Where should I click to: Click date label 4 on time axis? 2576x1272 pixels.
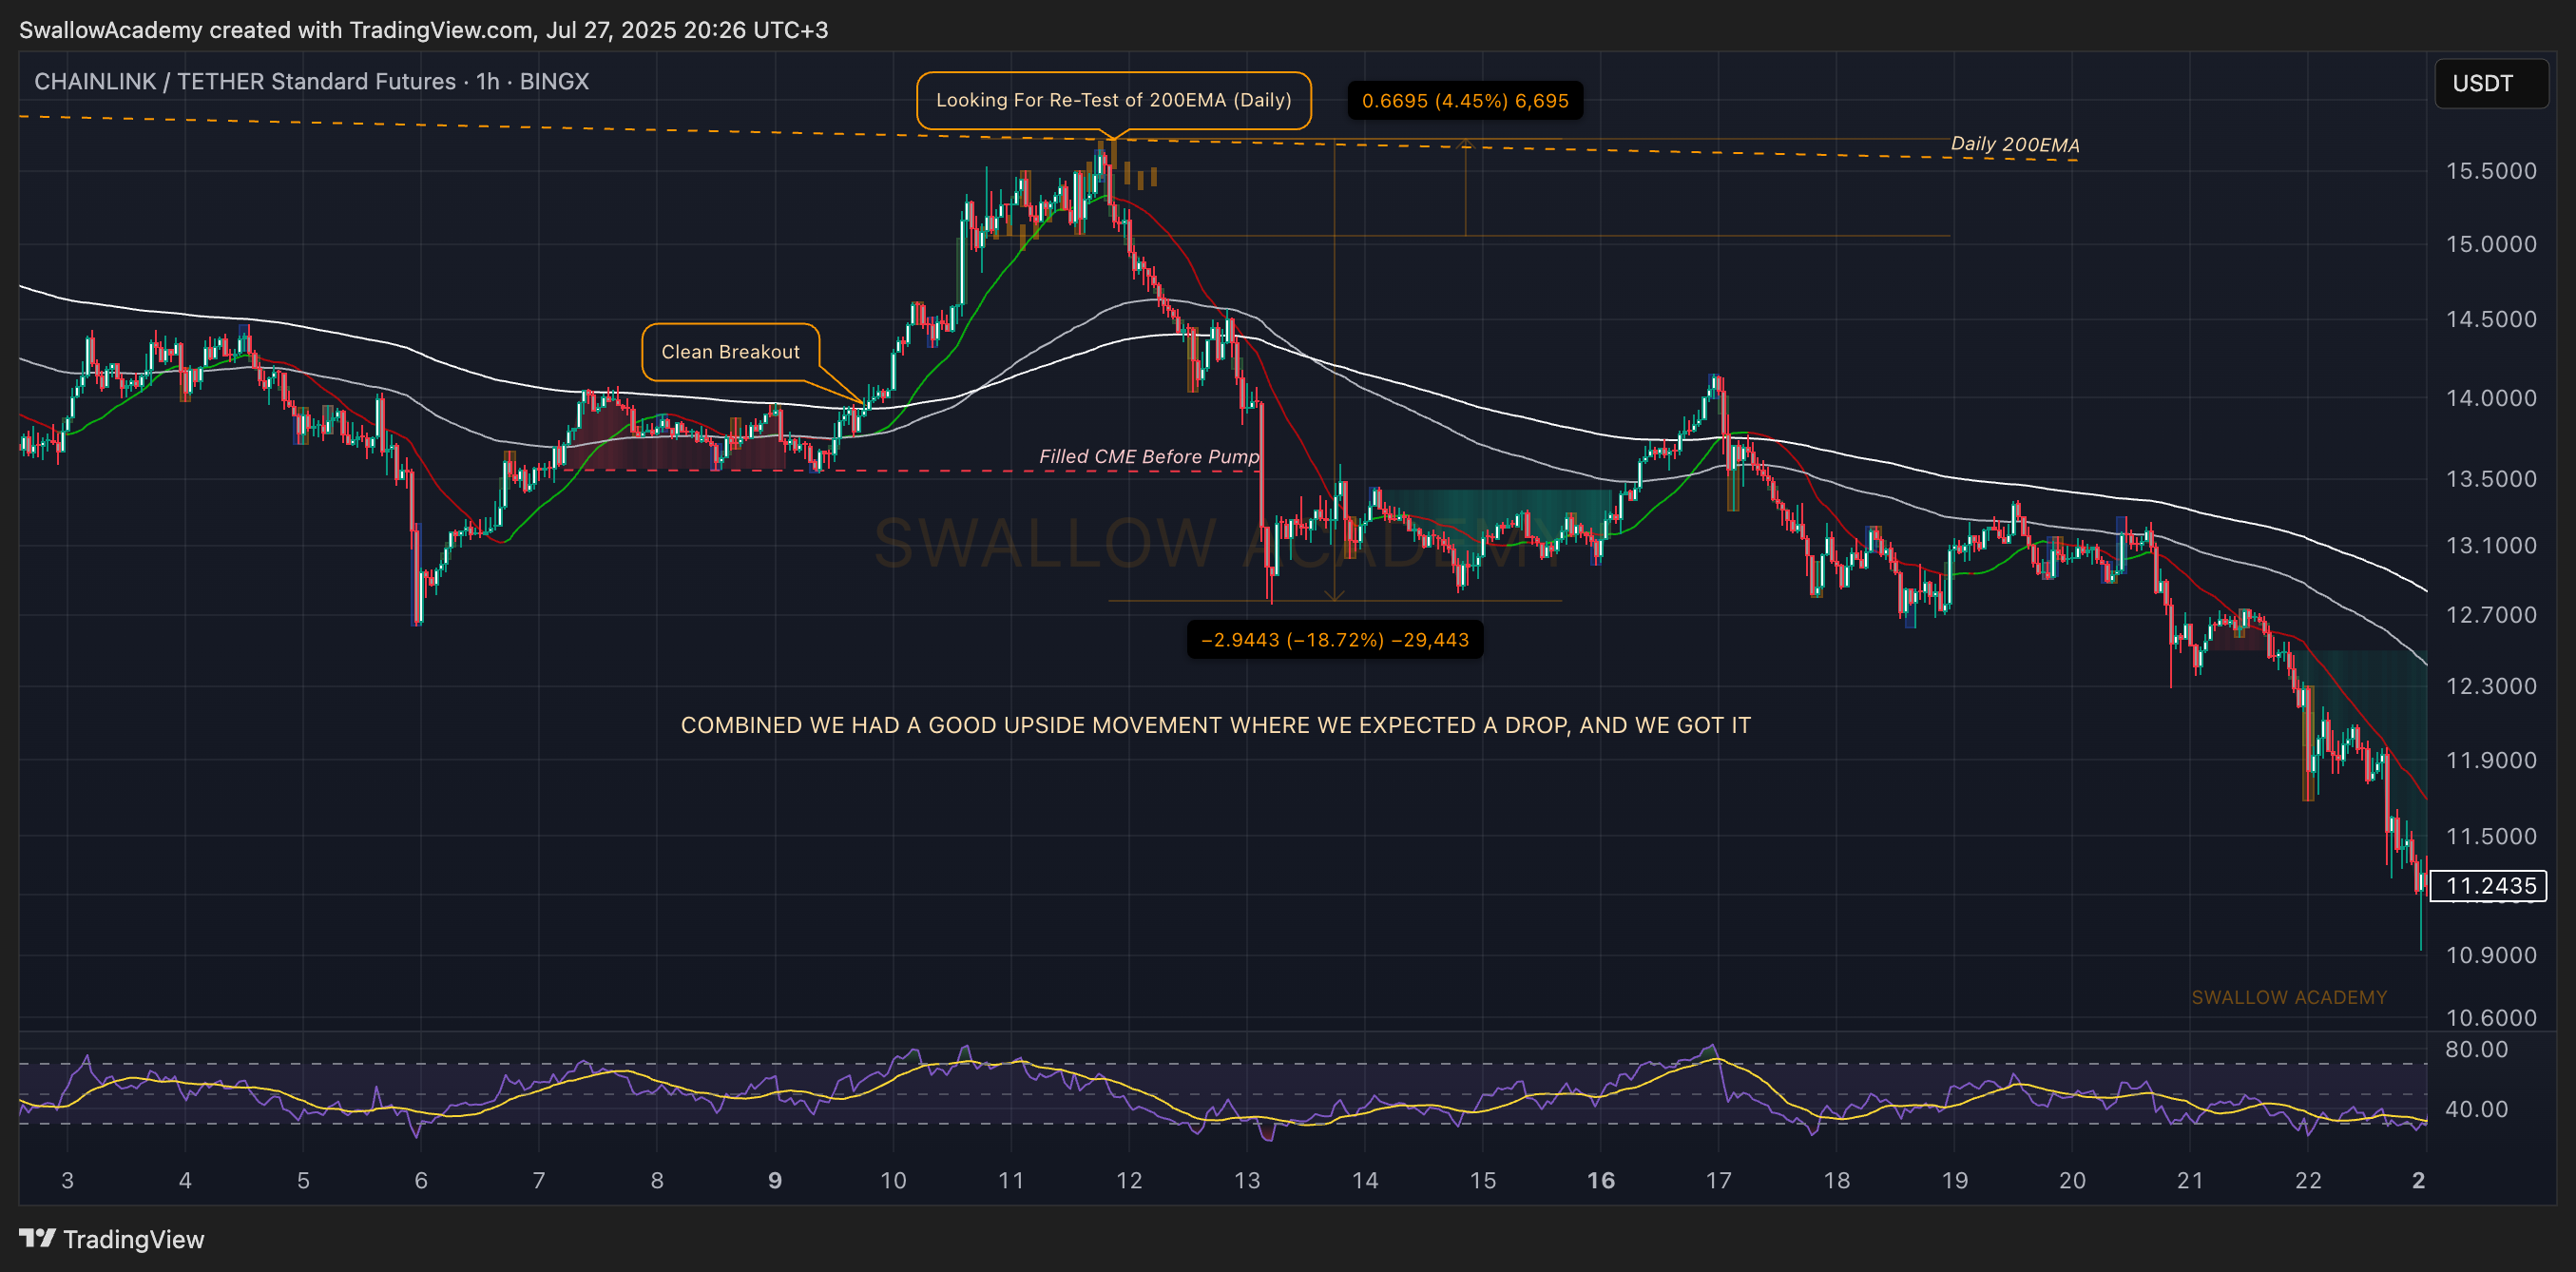185,1181
